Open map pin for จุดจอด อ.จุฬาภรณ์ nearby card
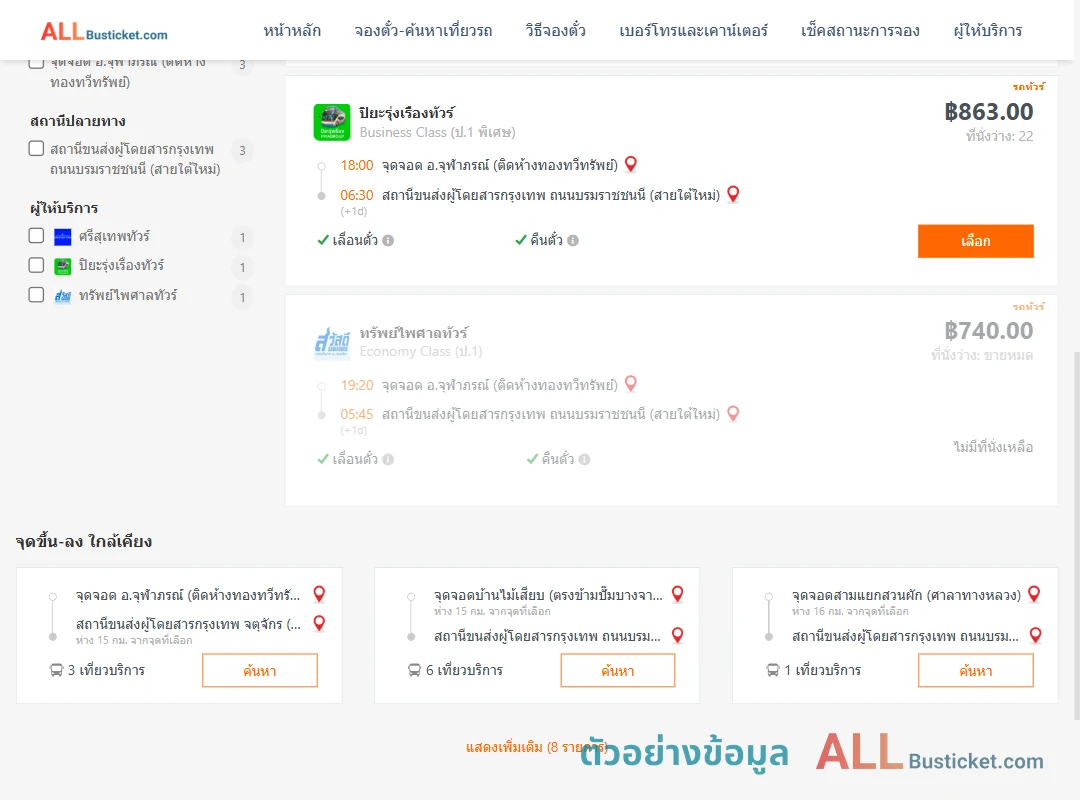This screenshot has width=1080, height=800. (319, 594)
